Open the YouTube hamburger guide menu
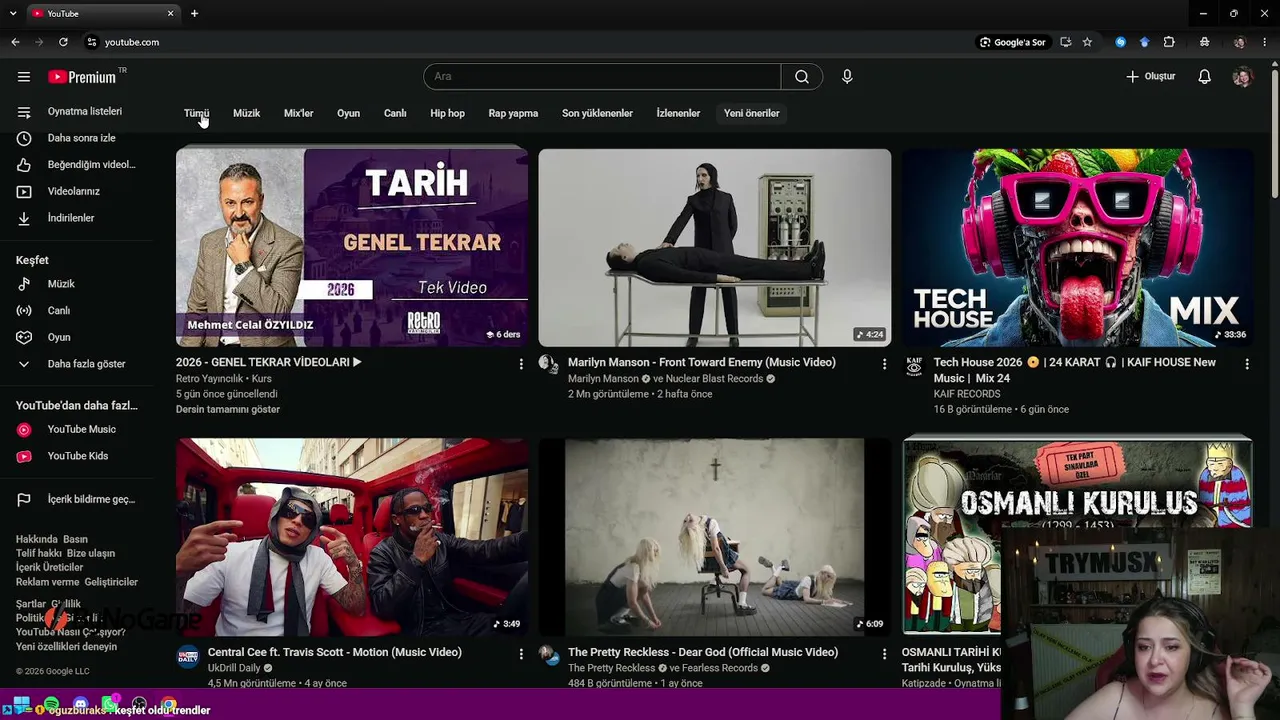This screenshot has width=1280, height=720. point(24,77)
